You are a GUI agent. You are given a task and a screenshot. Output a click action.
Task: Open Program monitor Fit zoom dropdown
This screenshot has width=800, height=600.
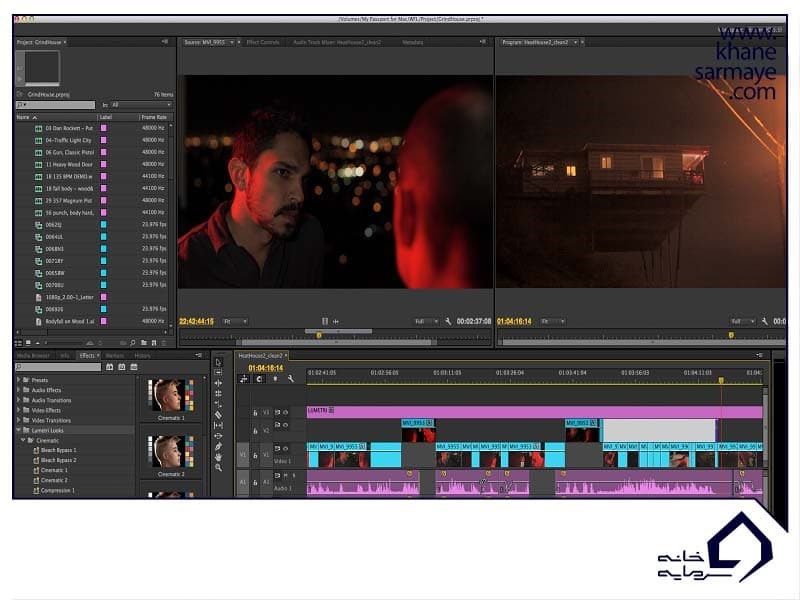[553, 321]
